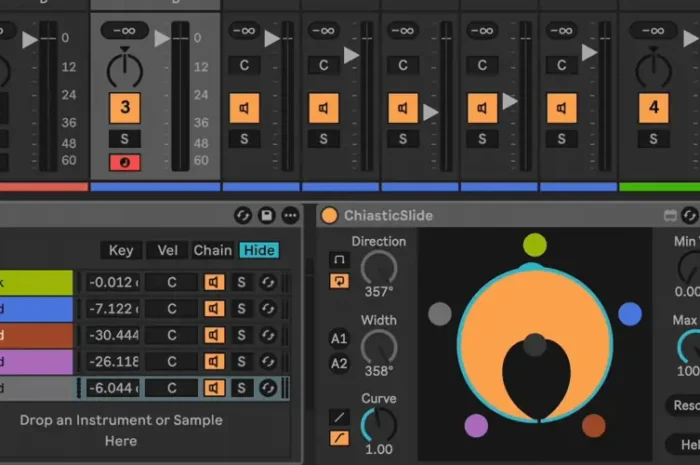Image resolution: width=700 pixels, height=465 pixels.
Task: Click the dark center handle inside the orange circle
Action: (x=534, y=345)
